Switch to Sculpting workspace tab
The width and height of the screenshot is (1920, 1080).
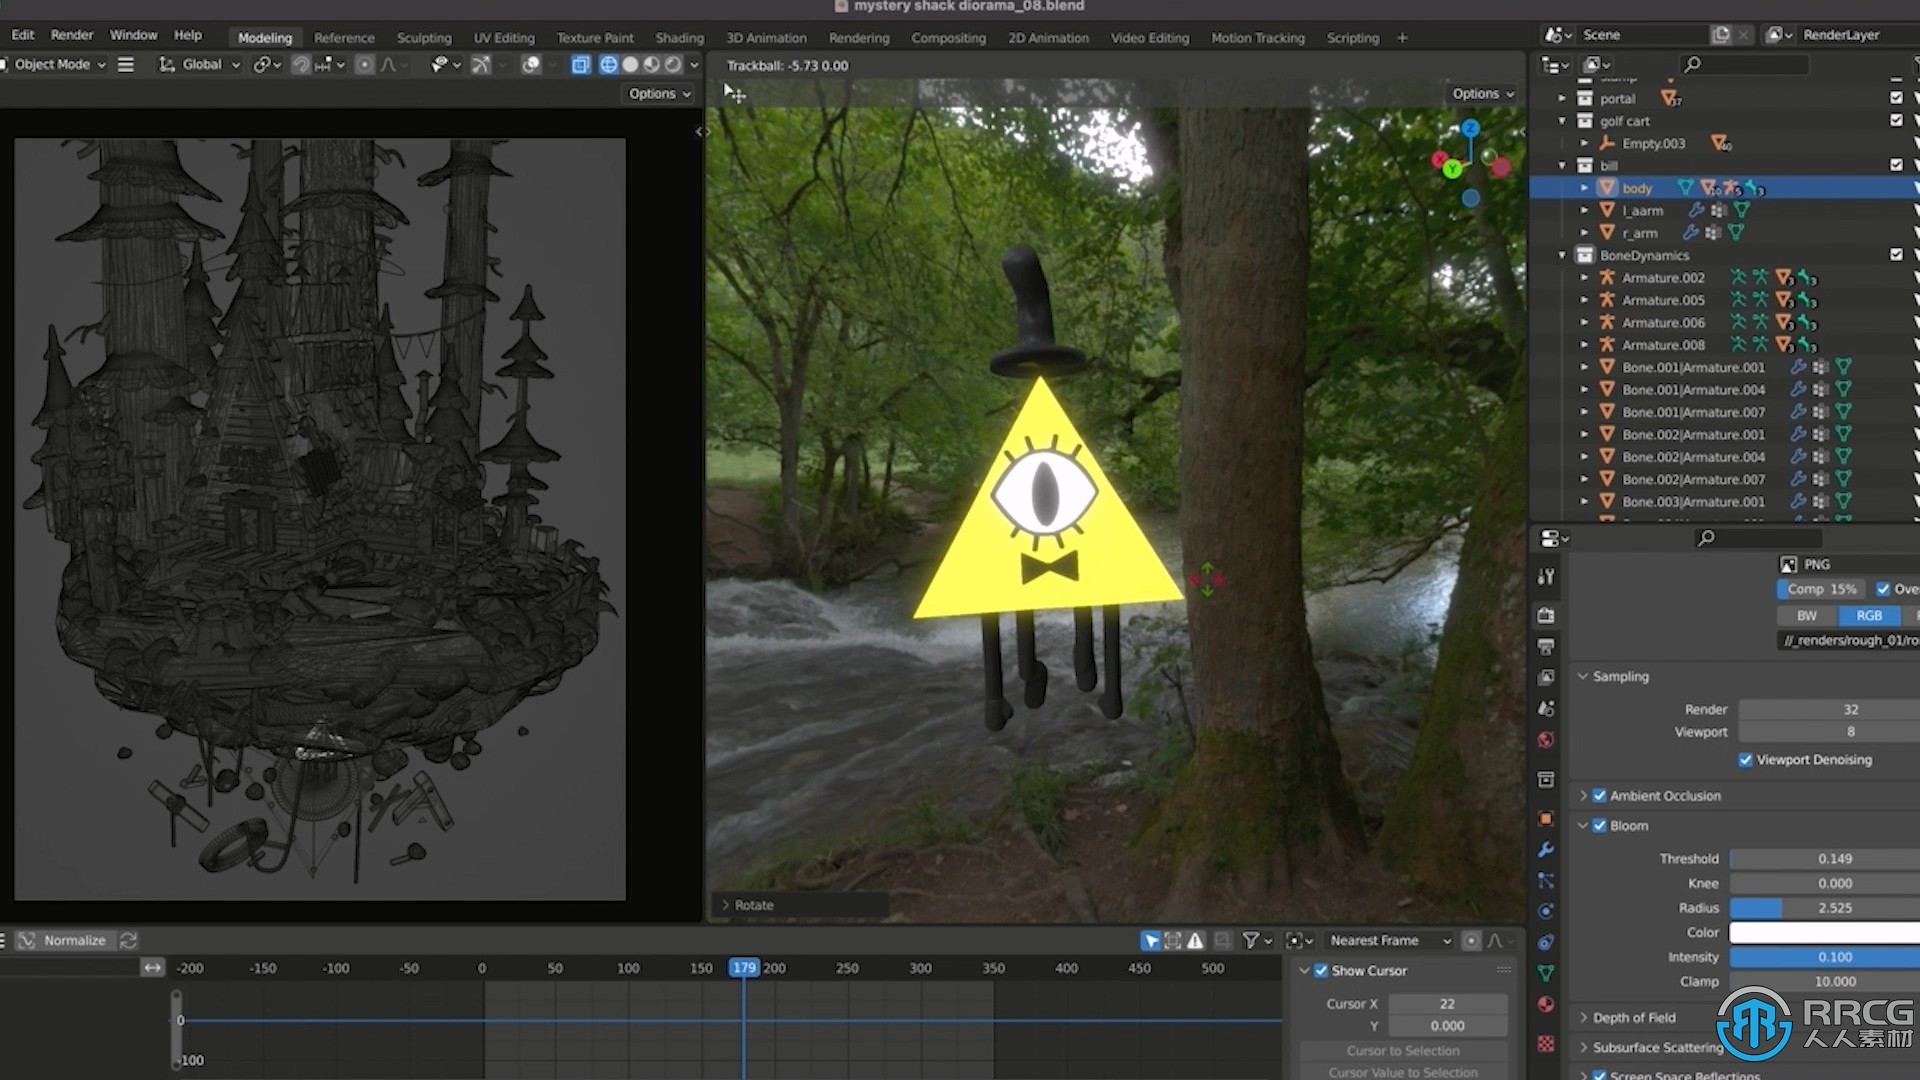pos(424,38)
